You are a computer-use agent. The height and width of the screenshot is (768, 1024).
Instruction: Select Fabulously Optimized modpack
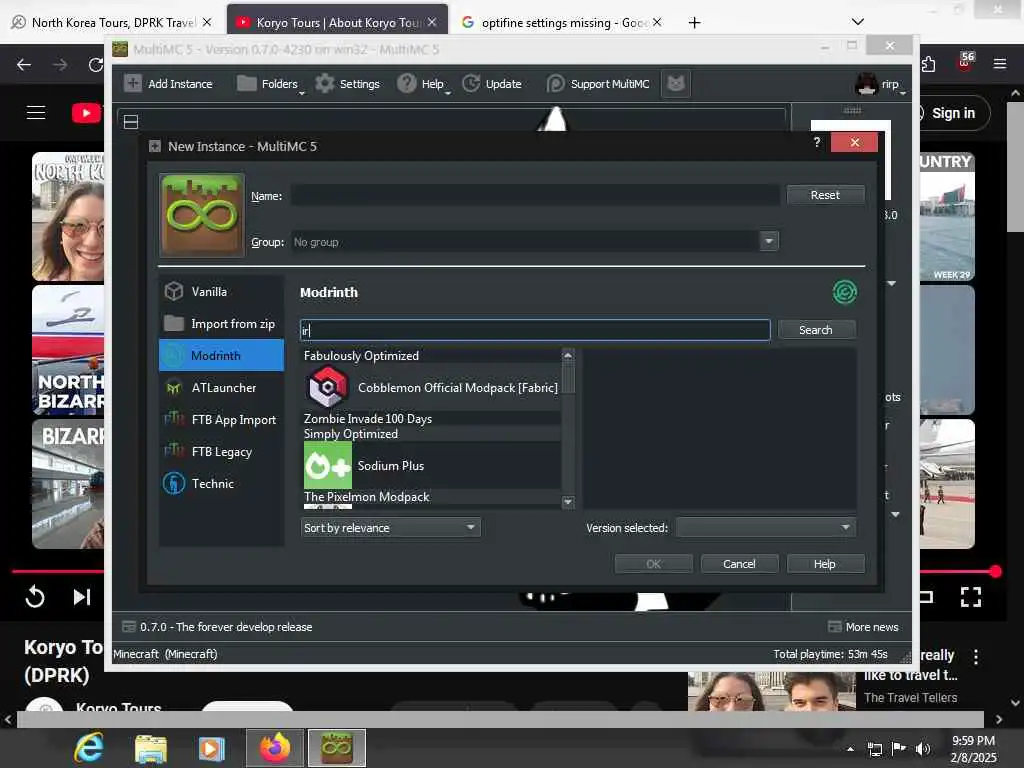[x=431, y=355]
